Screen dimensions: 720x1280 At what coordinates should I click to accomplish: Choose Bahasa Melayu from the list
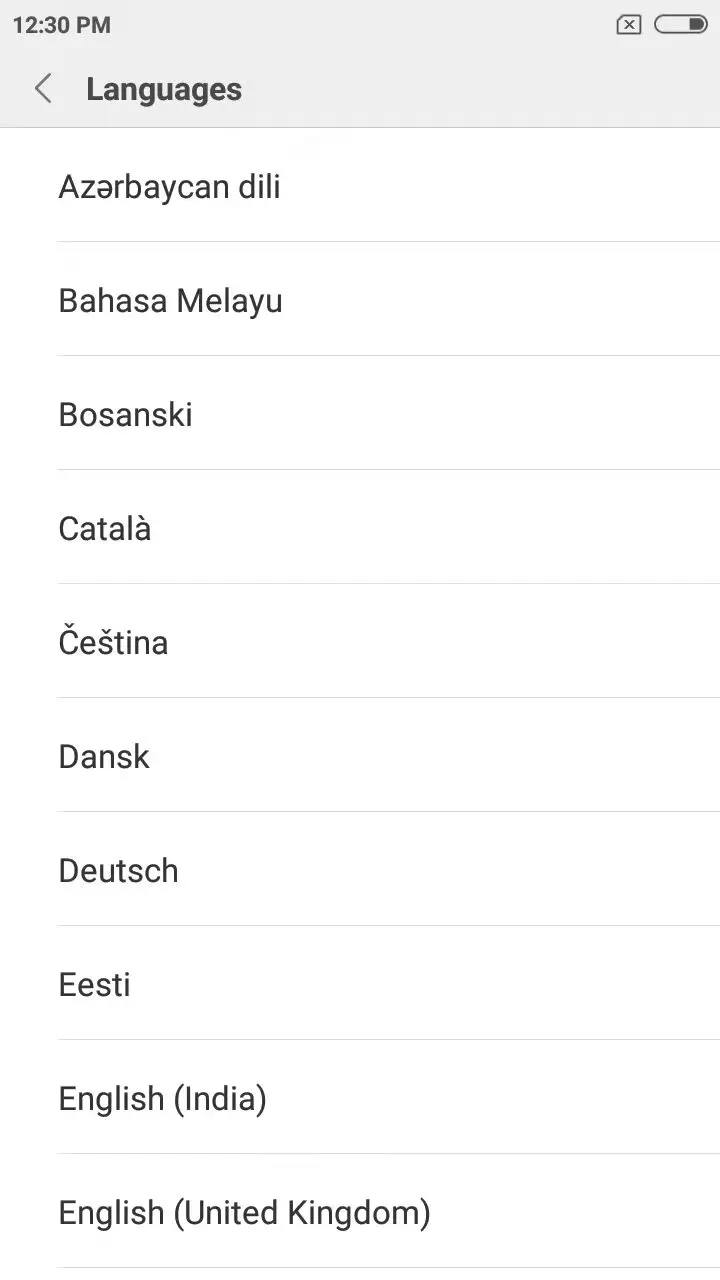(x=171, y=301)
